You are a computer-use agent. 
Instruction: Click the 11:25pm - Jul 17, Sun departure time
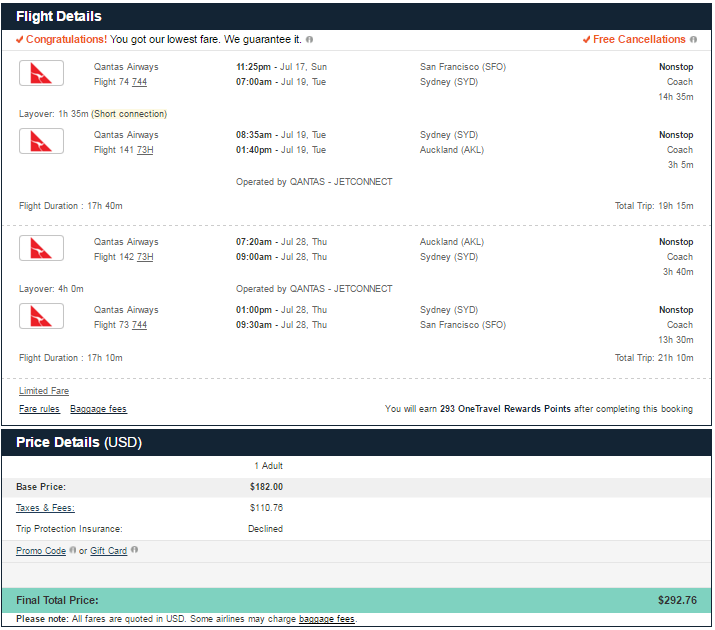[x=281, y=67]
